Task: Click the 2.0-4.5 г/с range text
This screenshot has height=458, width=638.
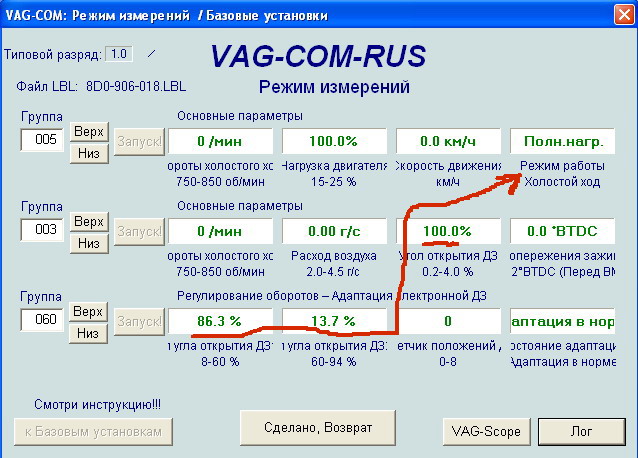Action: 333,272
